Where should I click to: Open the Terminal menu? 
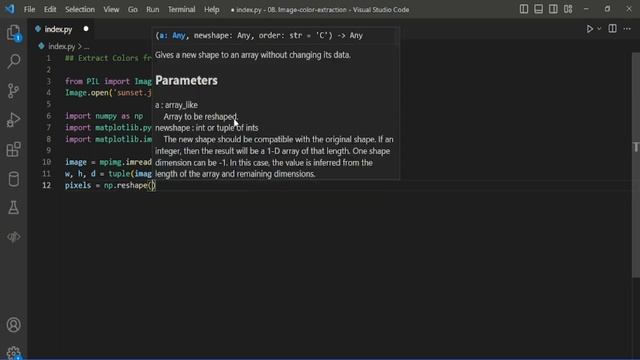pyautogui.click(x=181, y=9)
